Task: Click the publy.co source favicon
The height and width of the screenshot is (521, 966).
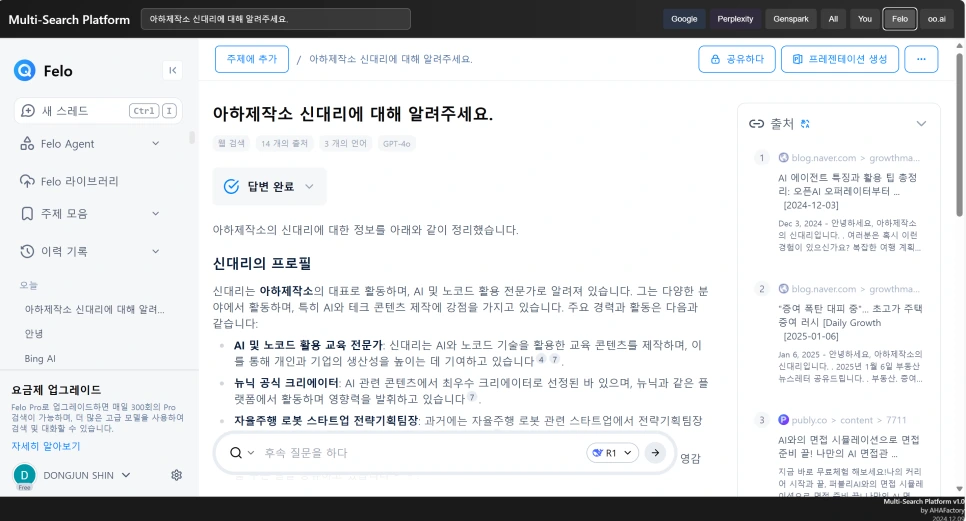Action: [x=784, y=420]
